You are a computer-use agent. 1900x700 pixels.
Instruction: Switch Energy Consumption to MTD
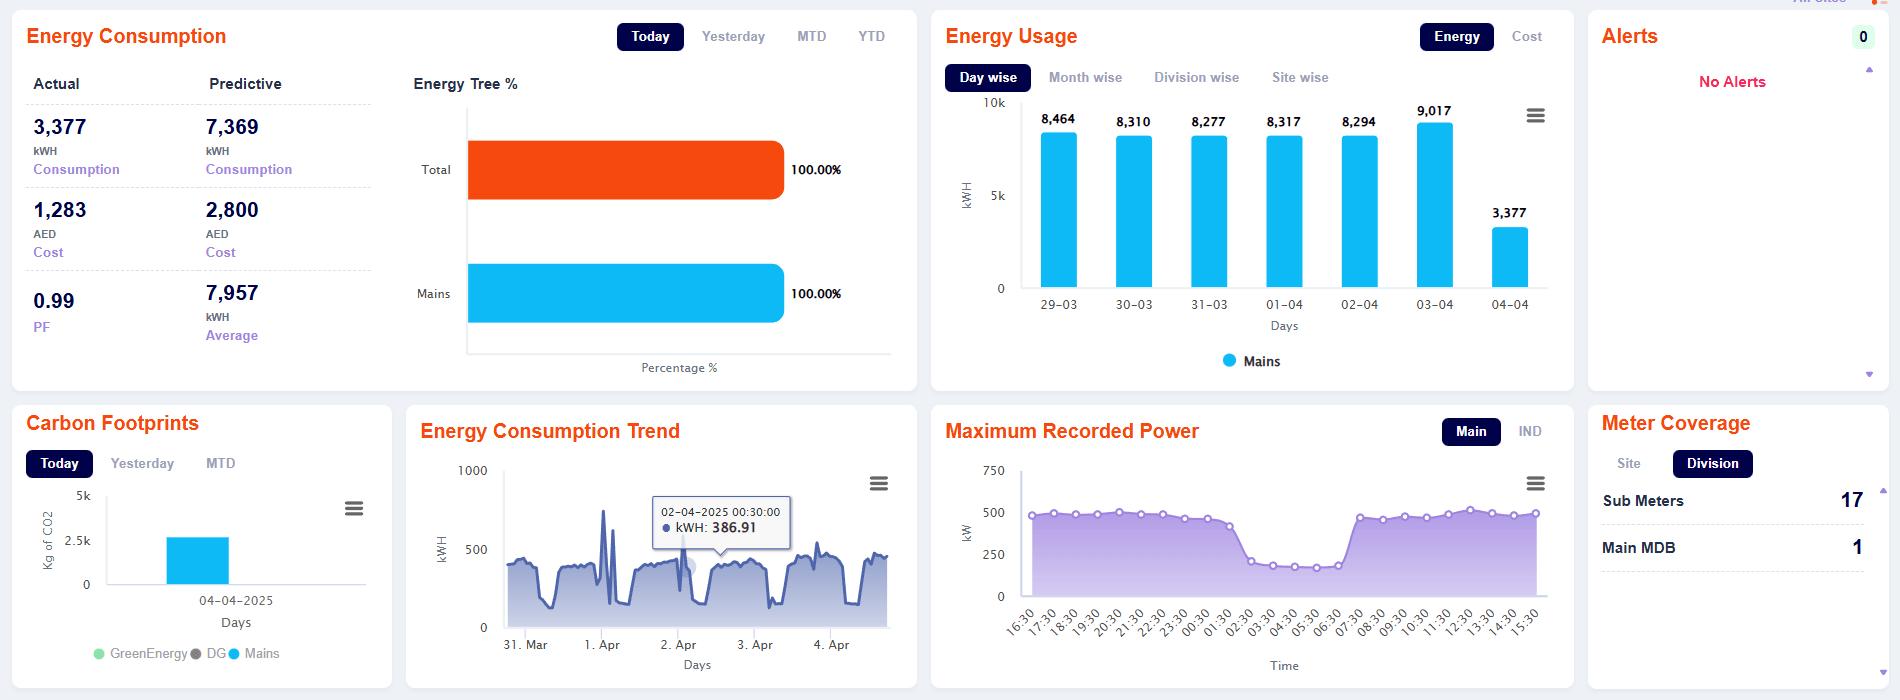(812, 37)
